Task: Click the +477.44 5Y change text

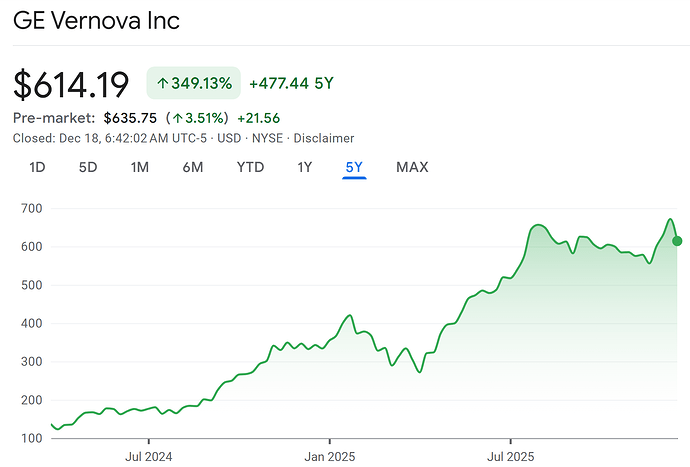Action: click(291, 83)
